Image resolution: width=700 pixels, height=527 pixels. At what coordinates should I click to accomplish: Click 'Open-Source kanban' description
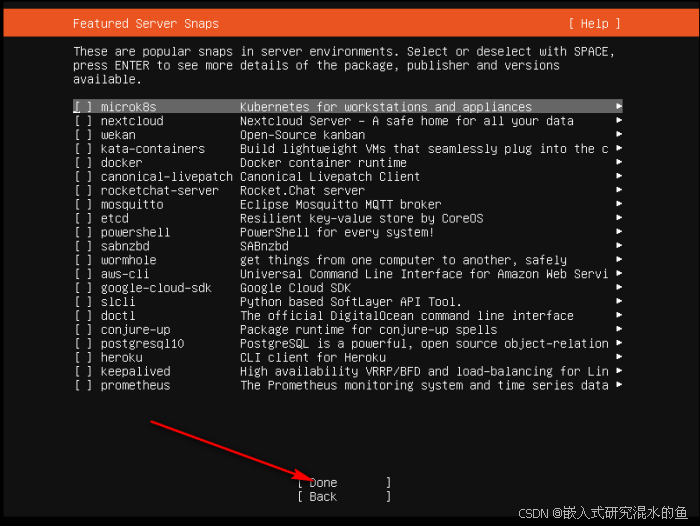[303, 135]
